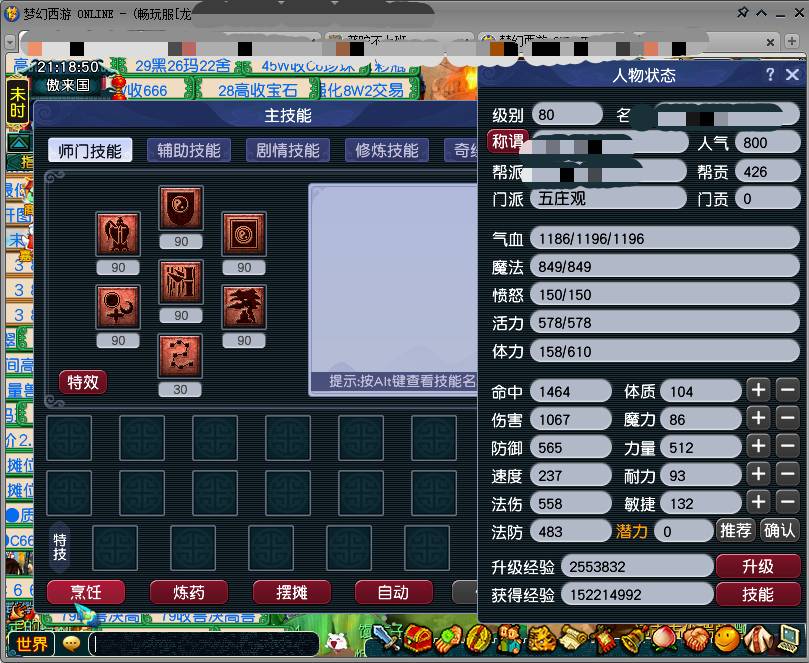The image size is (809, 663).
Task: Click the red 称谓 title button
Action: click(508, 141)
